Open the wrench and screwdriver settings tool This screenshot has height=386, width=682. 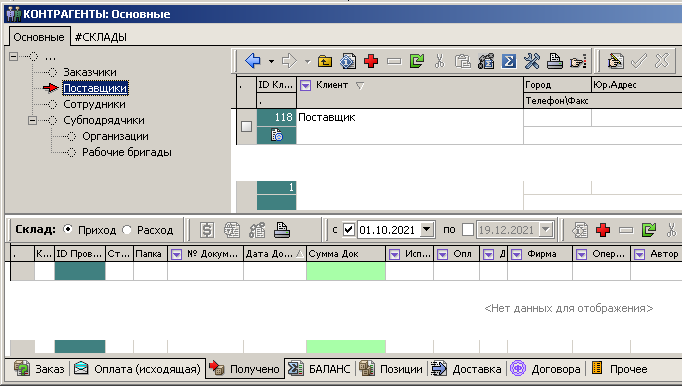(x=532, y=61)
